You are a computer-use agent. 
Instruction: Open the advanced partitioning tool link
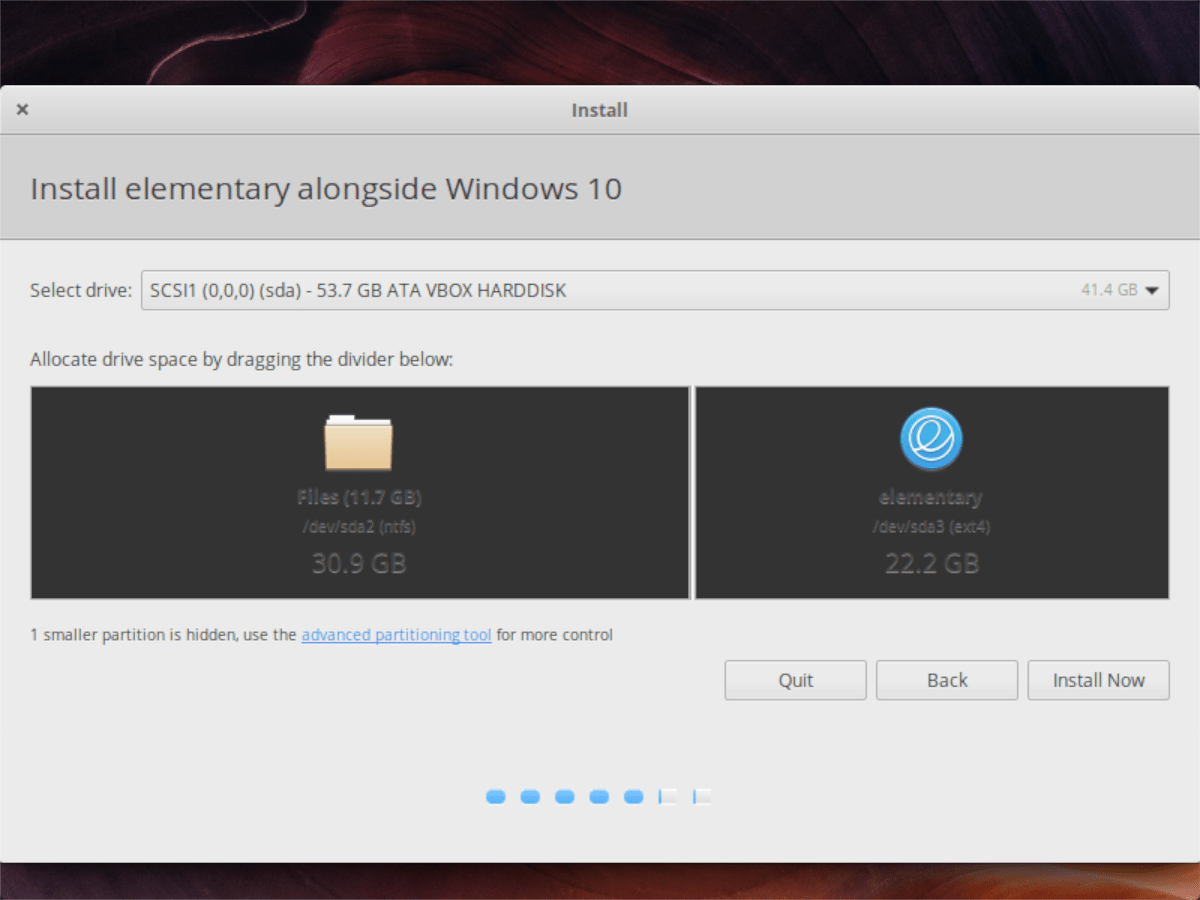396,634
